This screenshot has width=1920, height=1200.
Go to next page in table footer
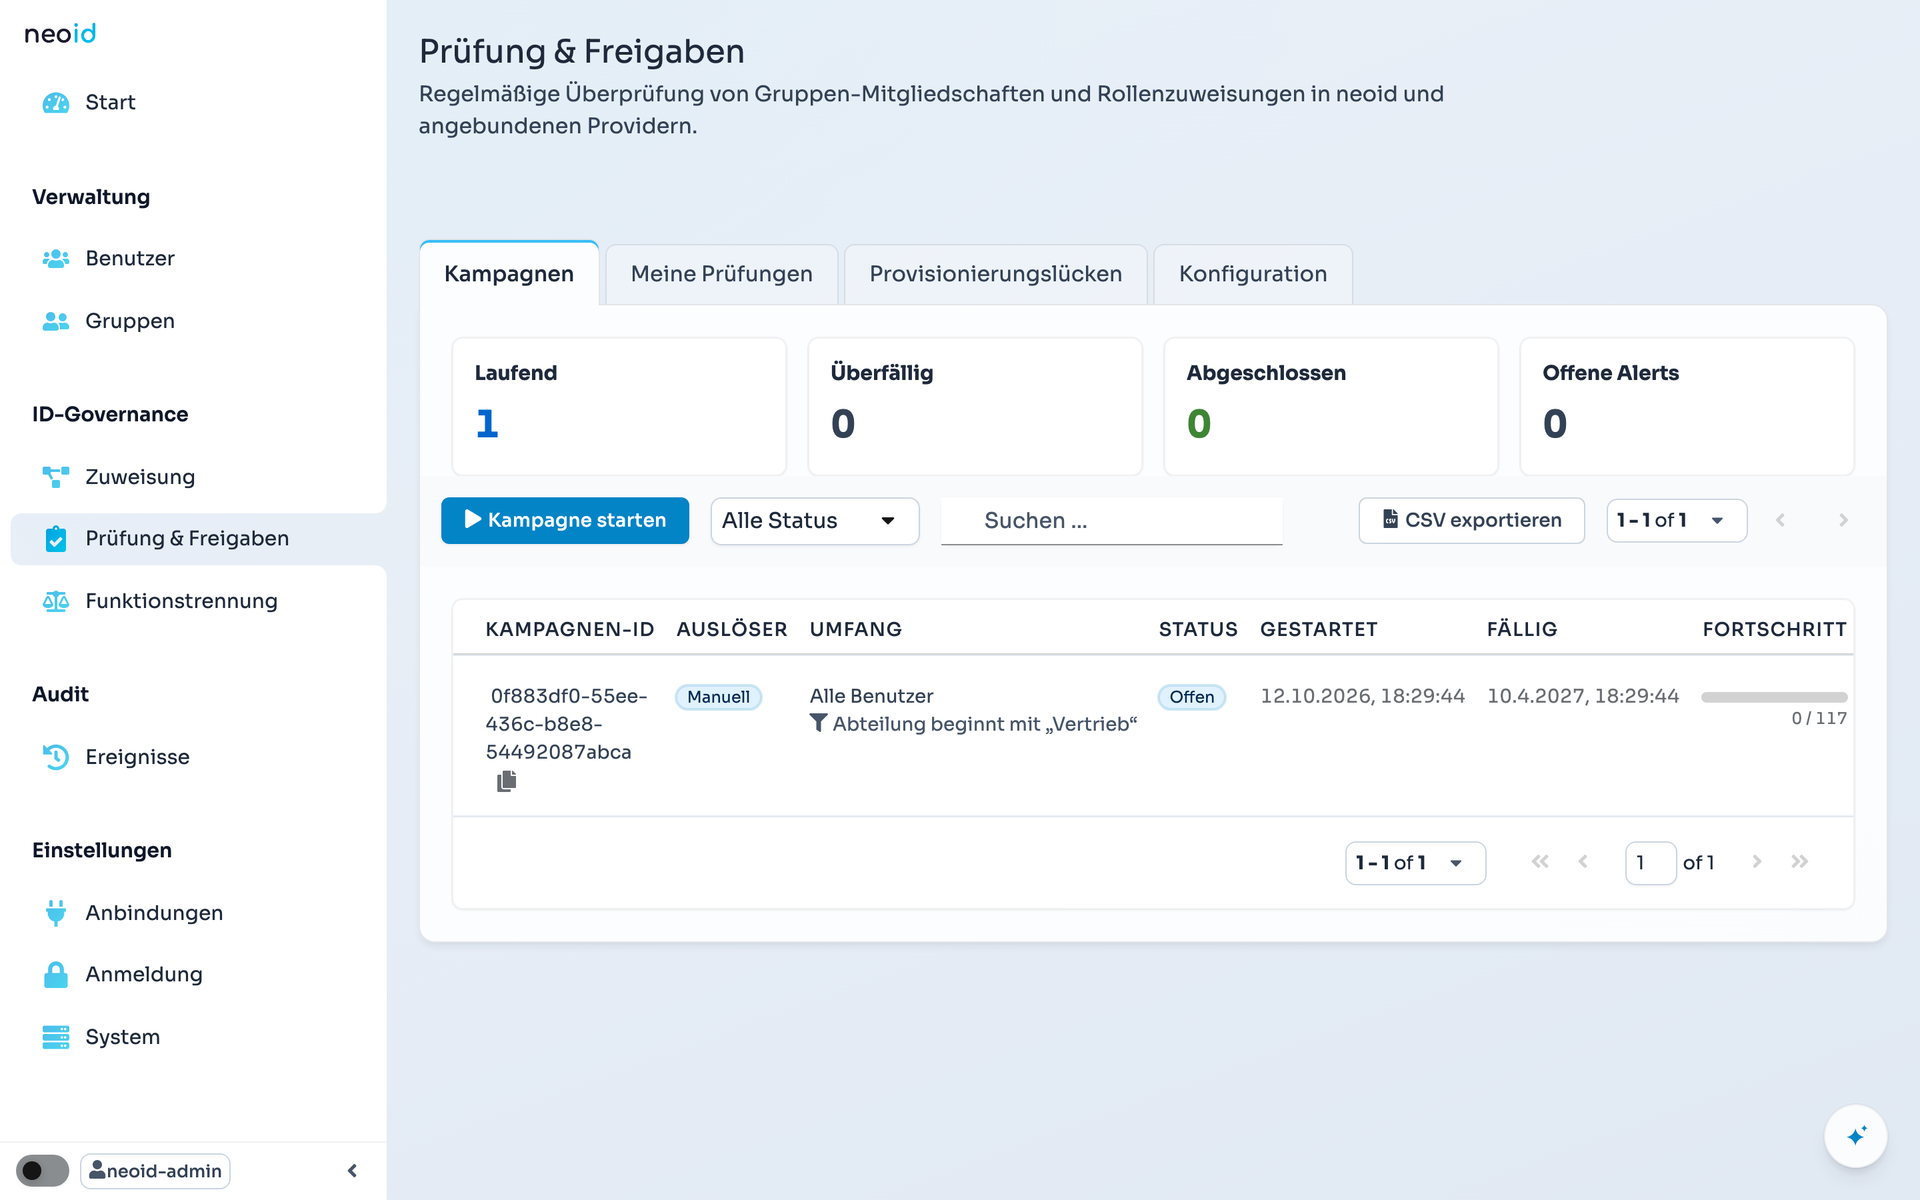[1757, 862]
